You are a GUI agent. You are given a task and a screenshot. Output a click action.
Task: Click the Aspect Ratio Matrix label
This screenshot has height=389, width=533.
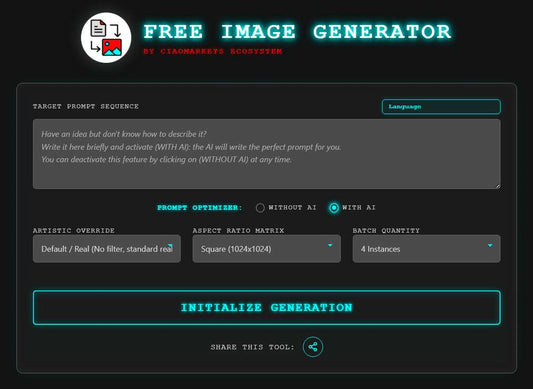(238, 231)
